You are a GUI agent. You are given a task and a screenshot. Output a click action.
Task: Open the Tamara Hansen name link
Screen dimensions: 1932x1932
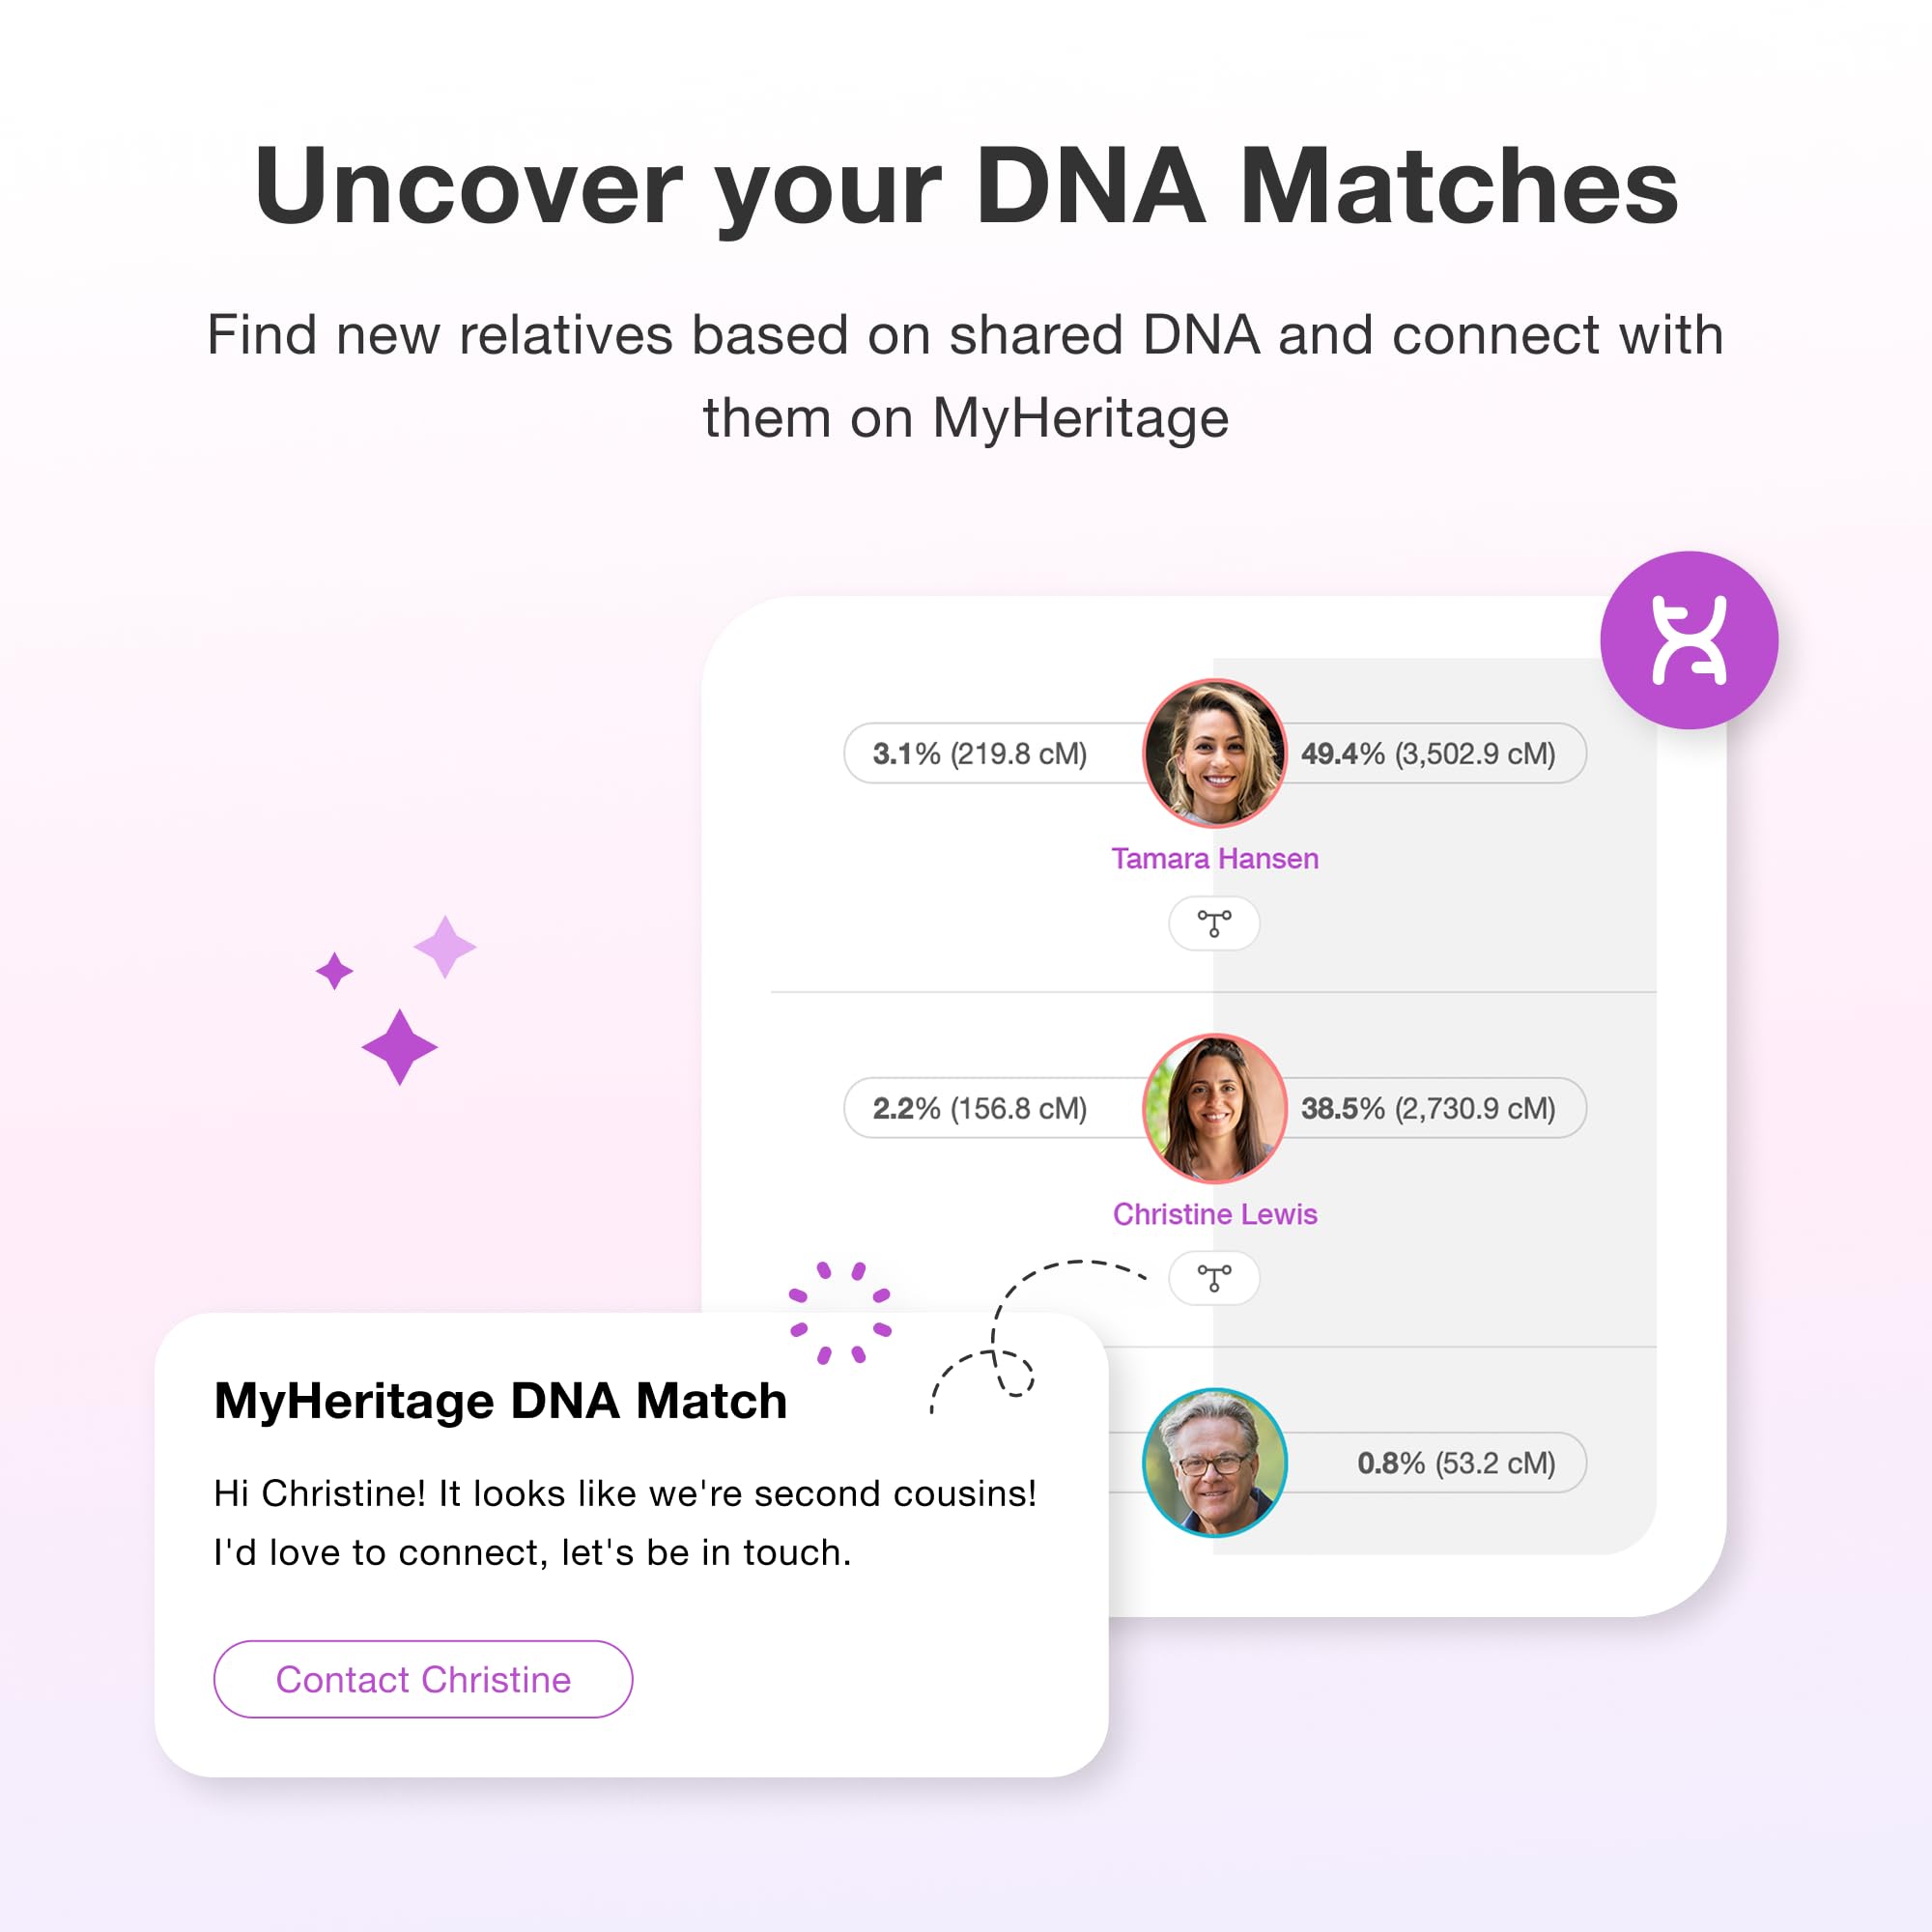click(1214, 859)
